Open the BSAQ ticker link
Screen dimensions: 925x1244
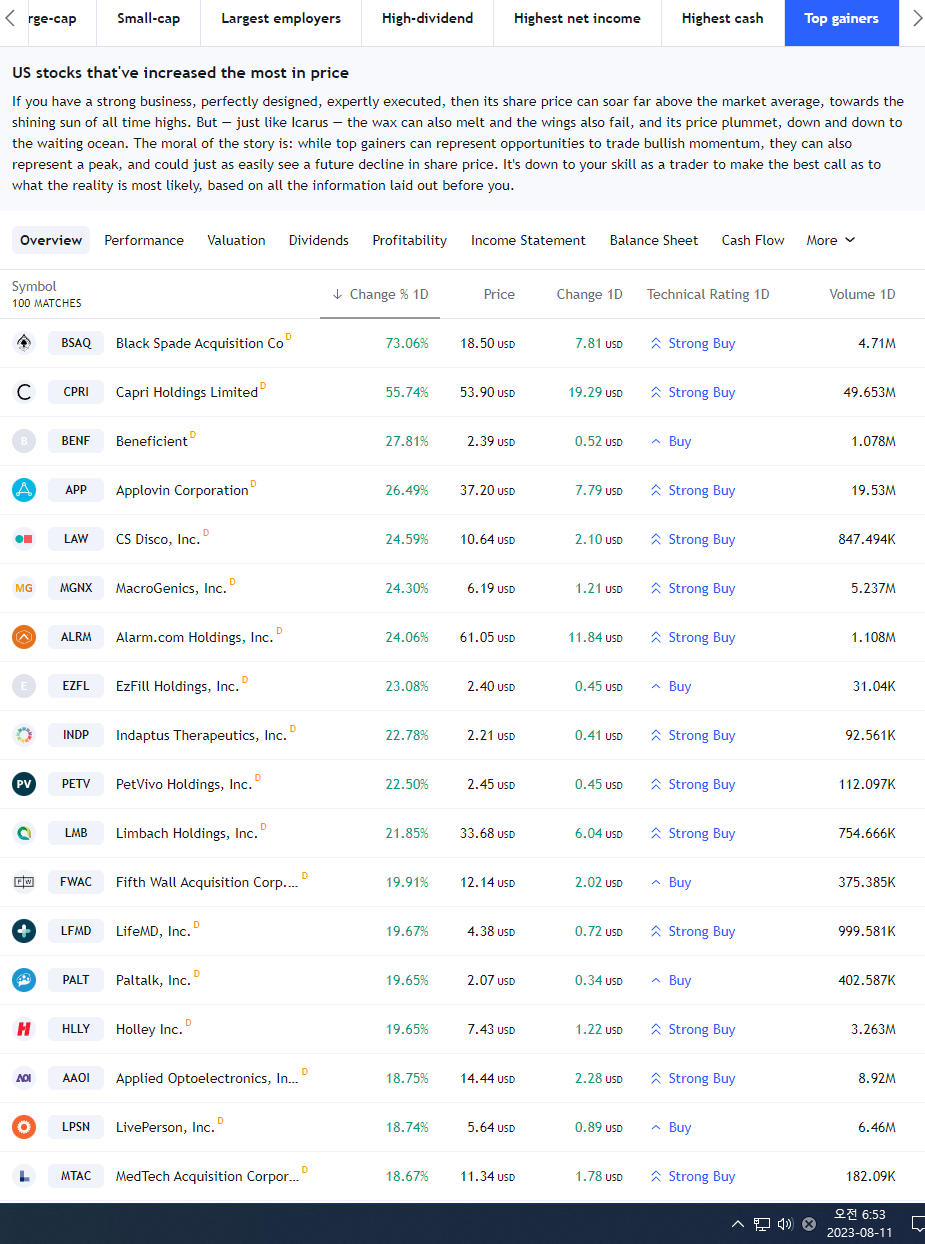(x=76, y=343)
